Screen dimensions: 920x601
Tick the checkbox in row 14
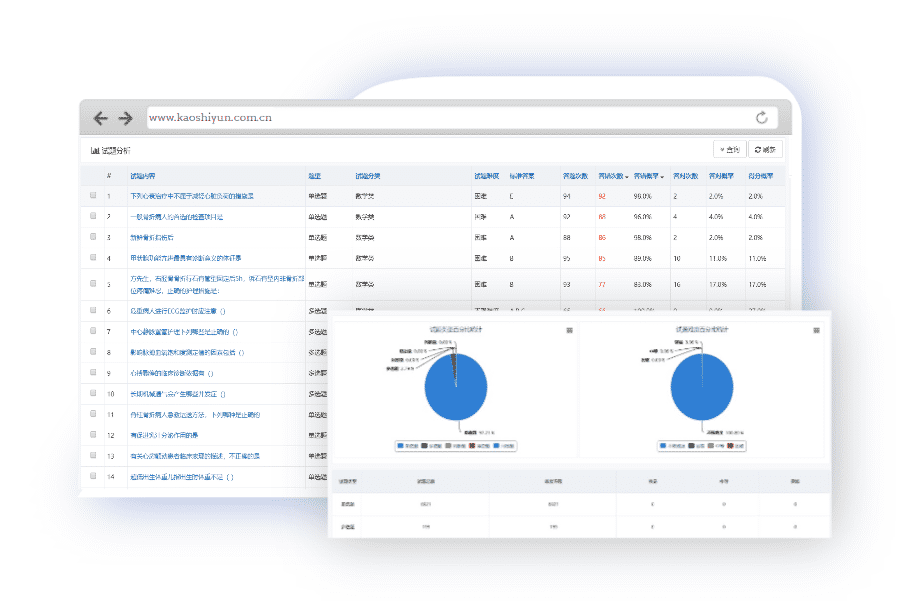[93, 476]
